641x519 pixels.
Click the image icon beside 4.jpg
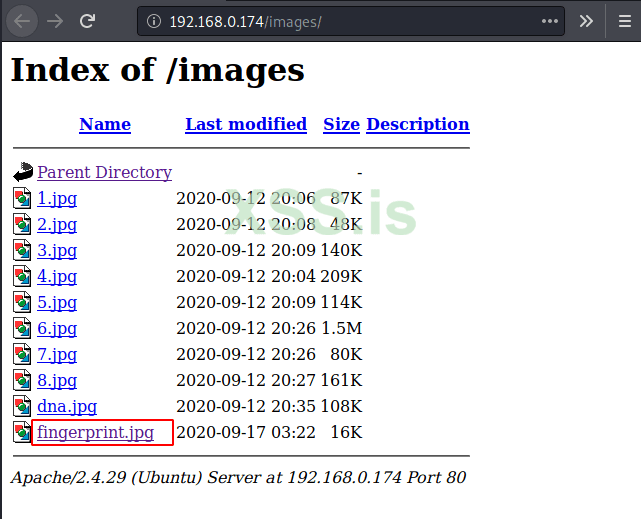(22, 276)
